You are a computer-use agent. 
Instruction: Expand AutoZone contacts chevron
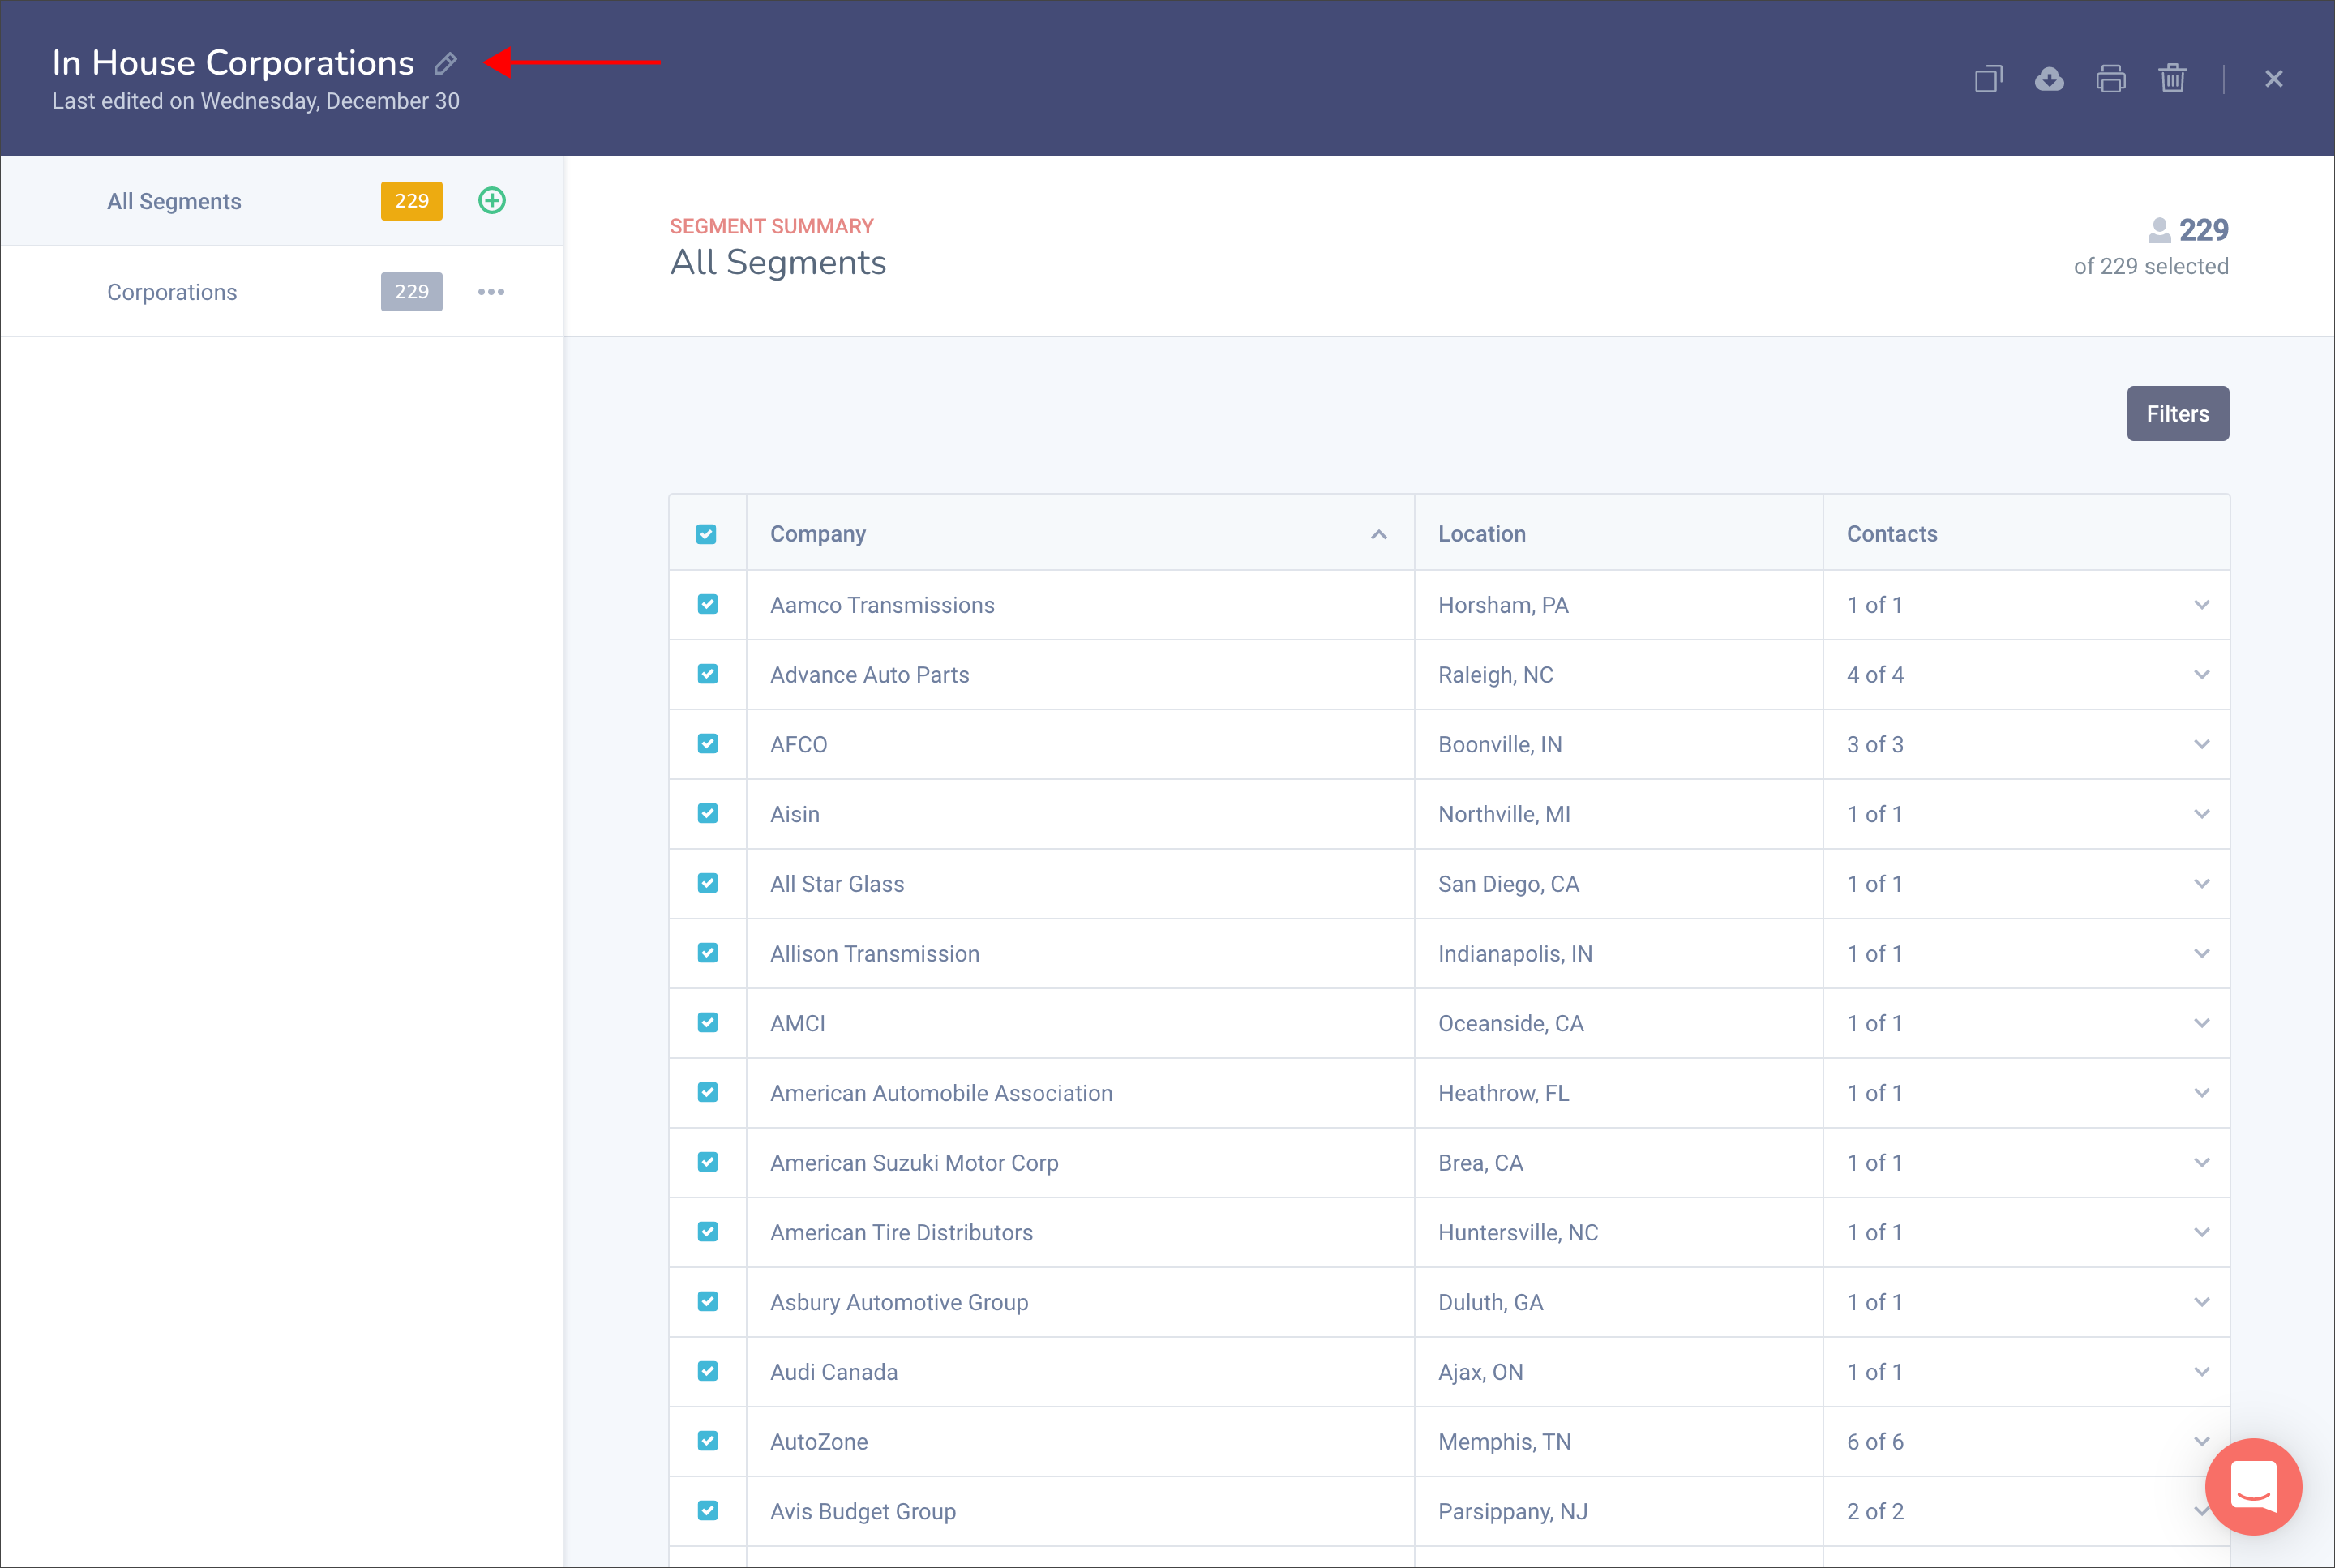(x=2202, y=1442)
